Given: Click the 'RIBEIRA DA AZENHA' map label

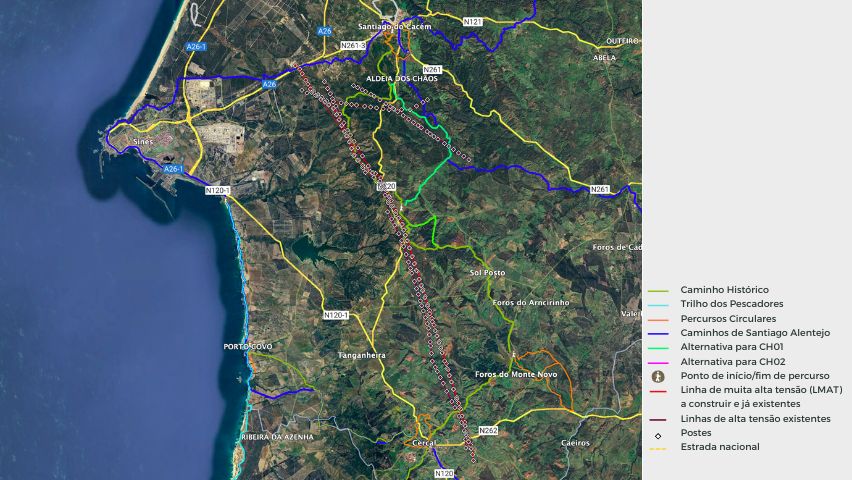Looking at the screenshot, I should click(277, 437).
